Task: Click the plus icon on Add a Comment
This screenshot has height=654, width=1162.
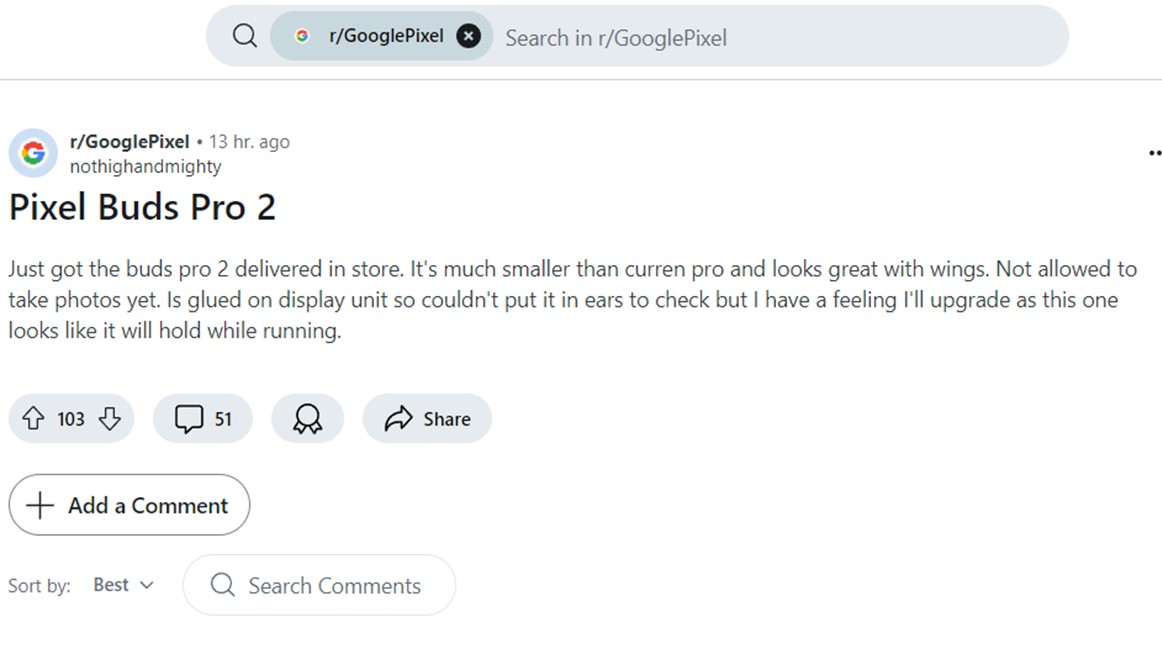Action: (40, 505)
